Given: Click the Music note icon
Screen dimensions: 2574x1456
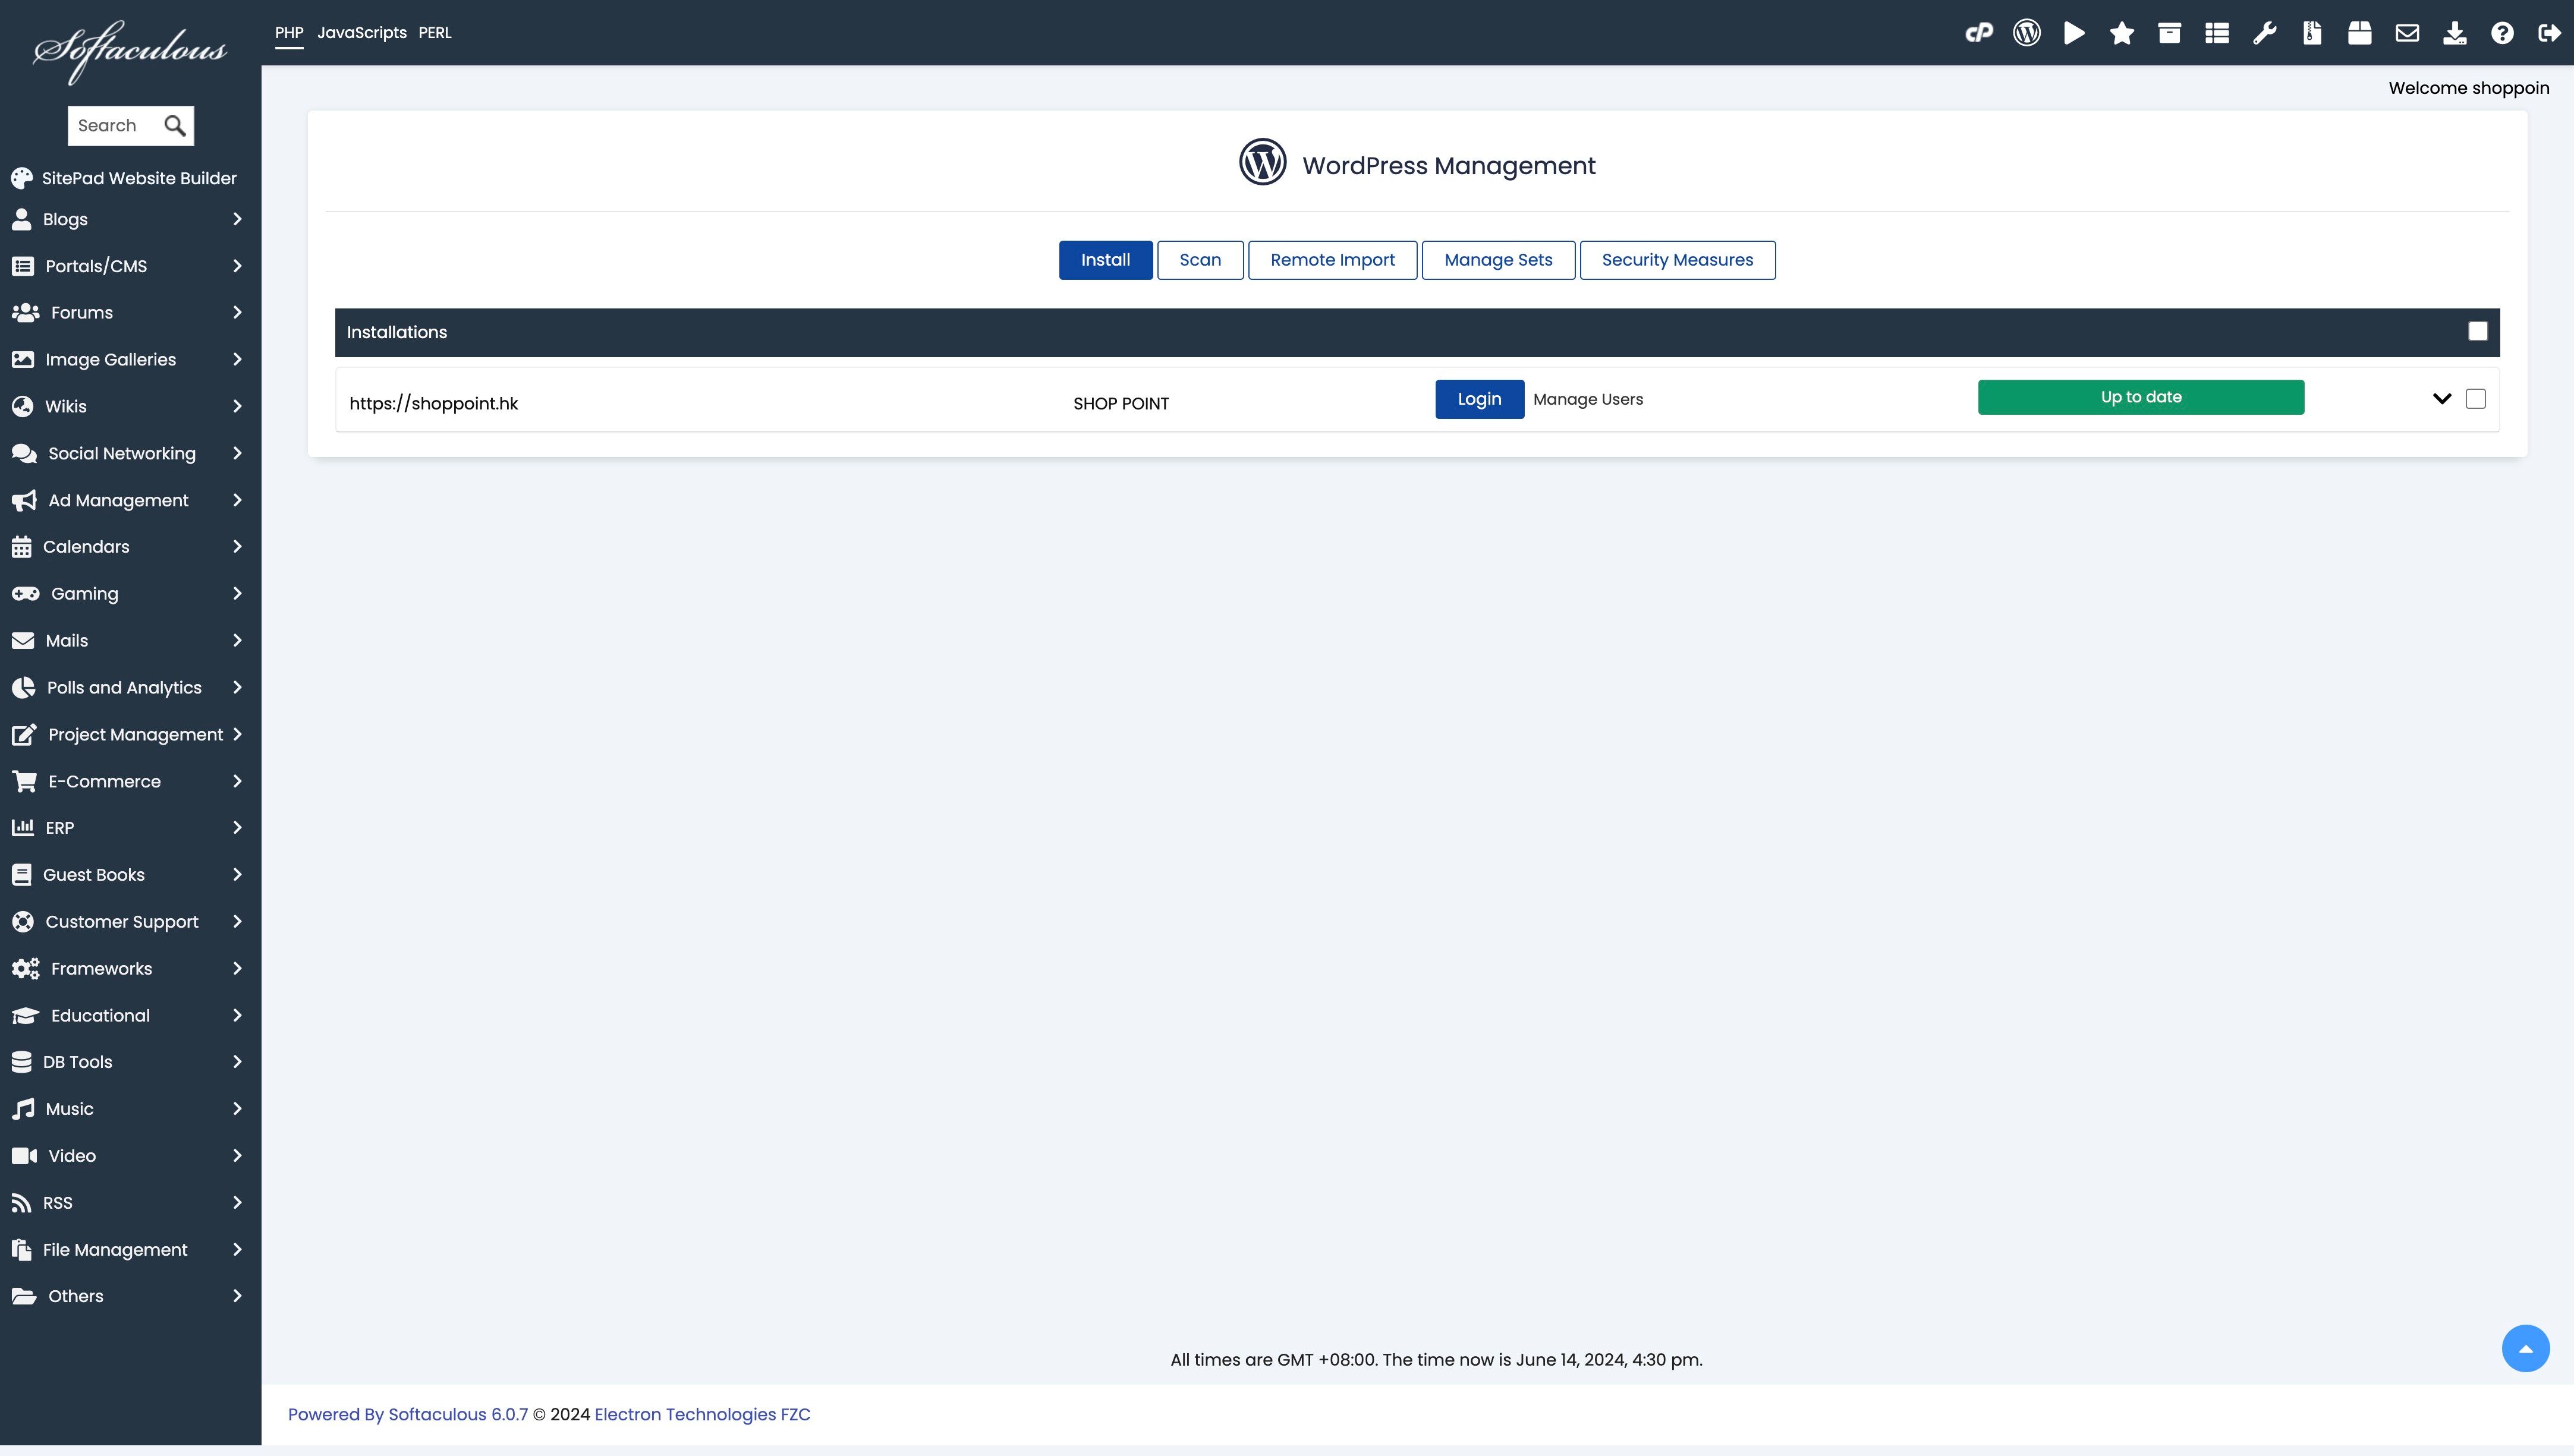Looking at the screenshot, I should pos(23,1109).
